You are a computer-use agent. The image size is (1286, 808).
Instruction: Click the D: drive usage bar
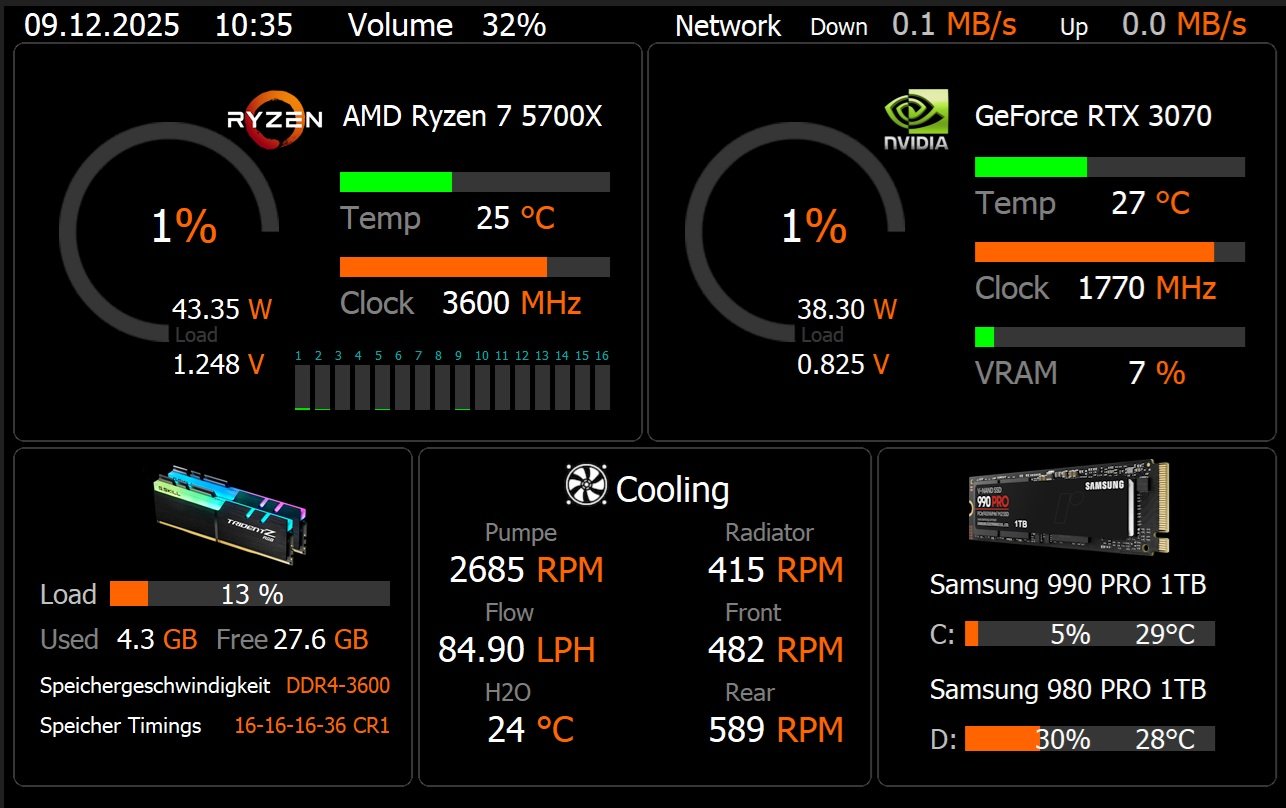pos(1089,739)
